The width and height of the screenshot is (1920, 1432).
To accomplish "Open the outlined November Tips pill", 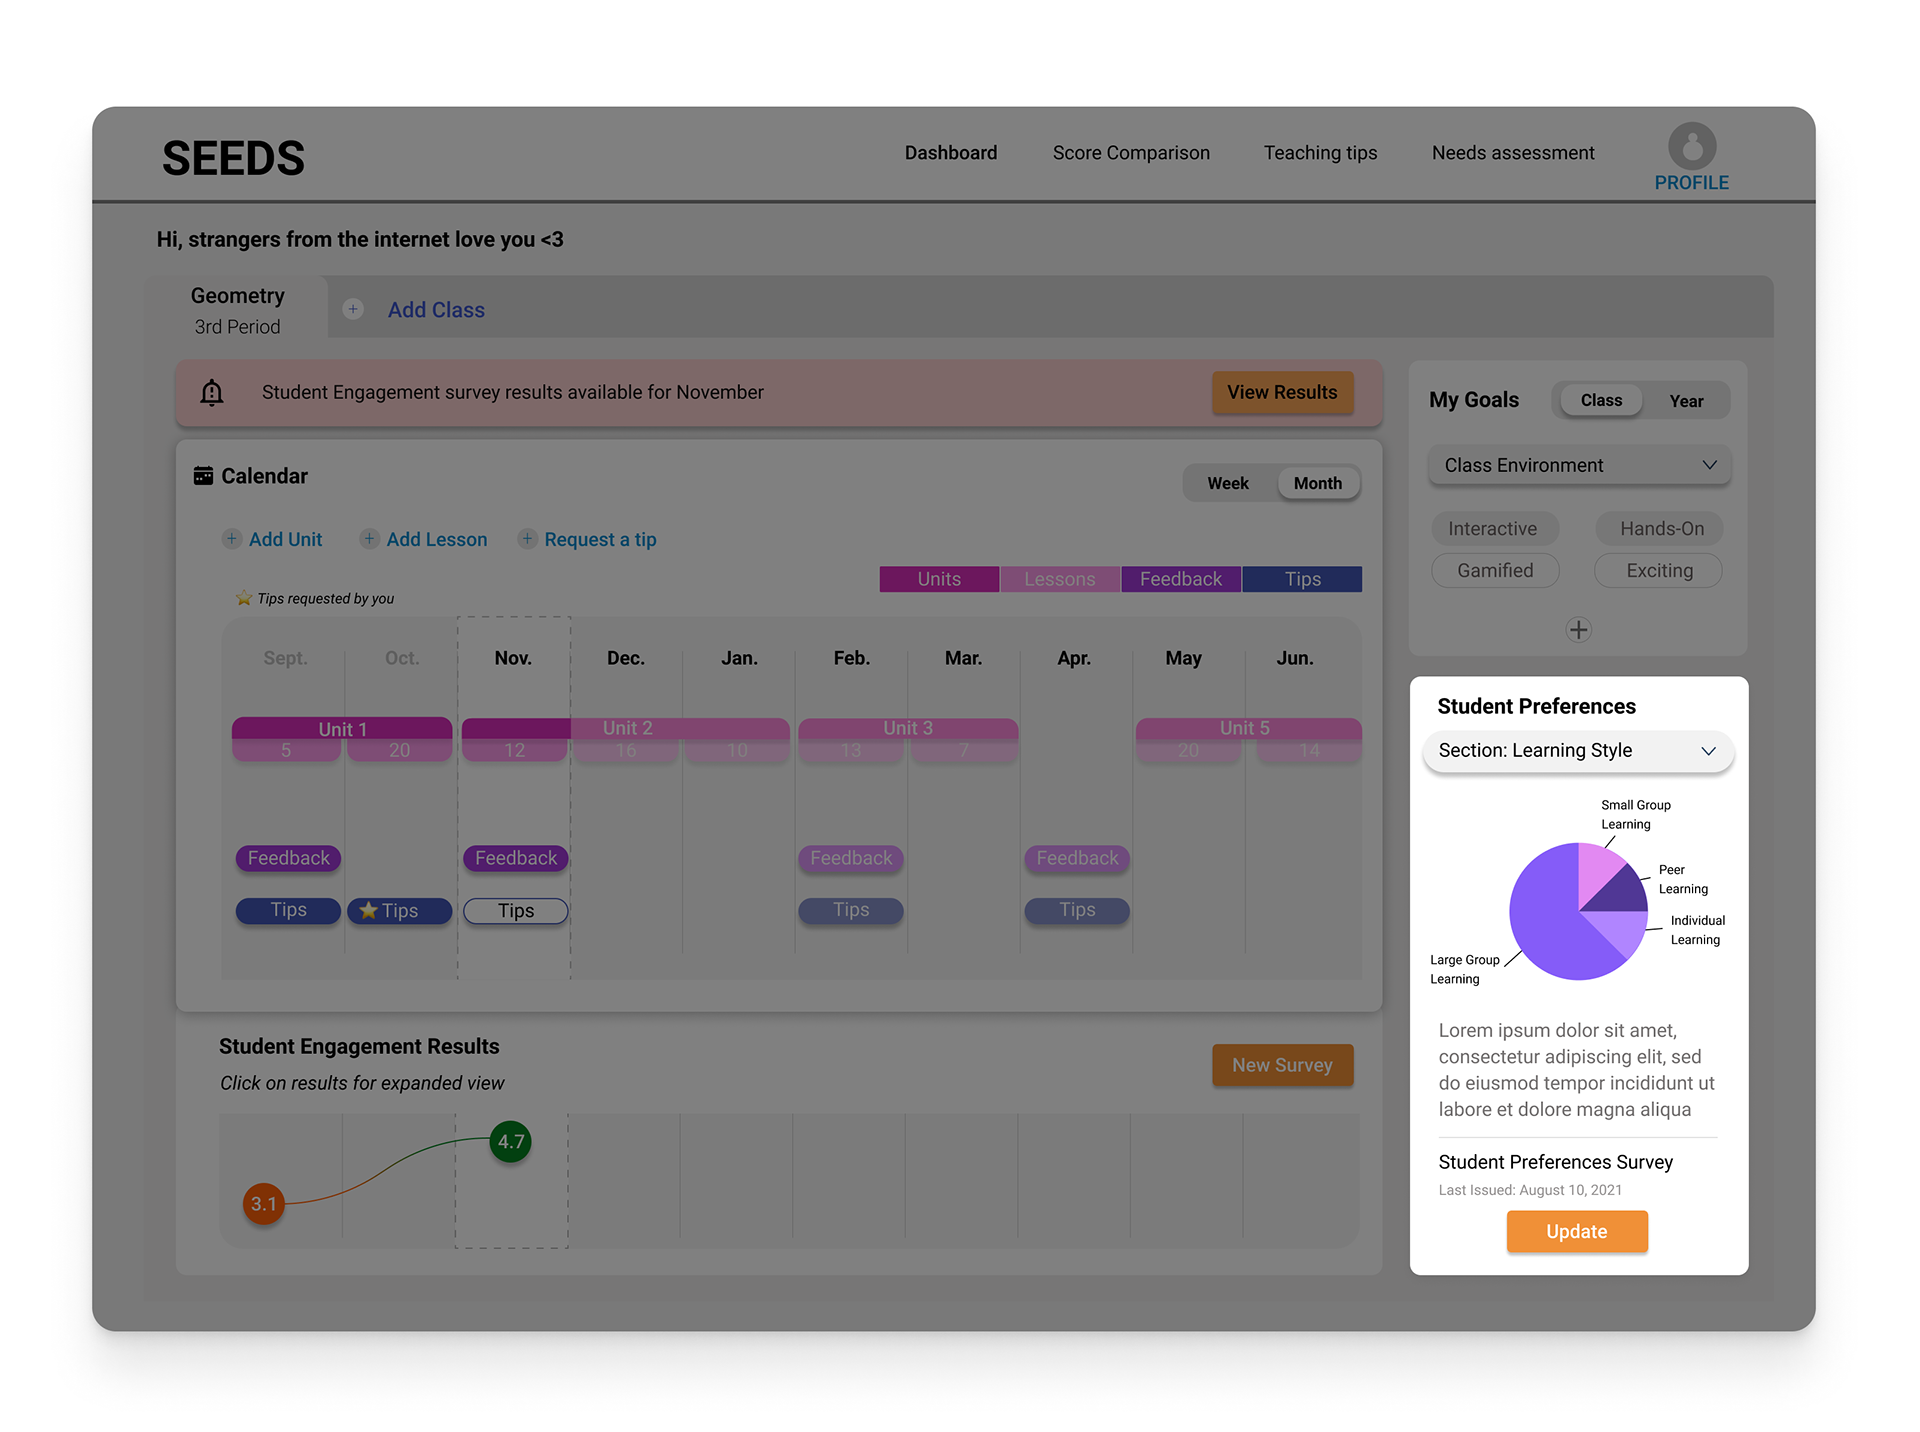I will (516, 911).
